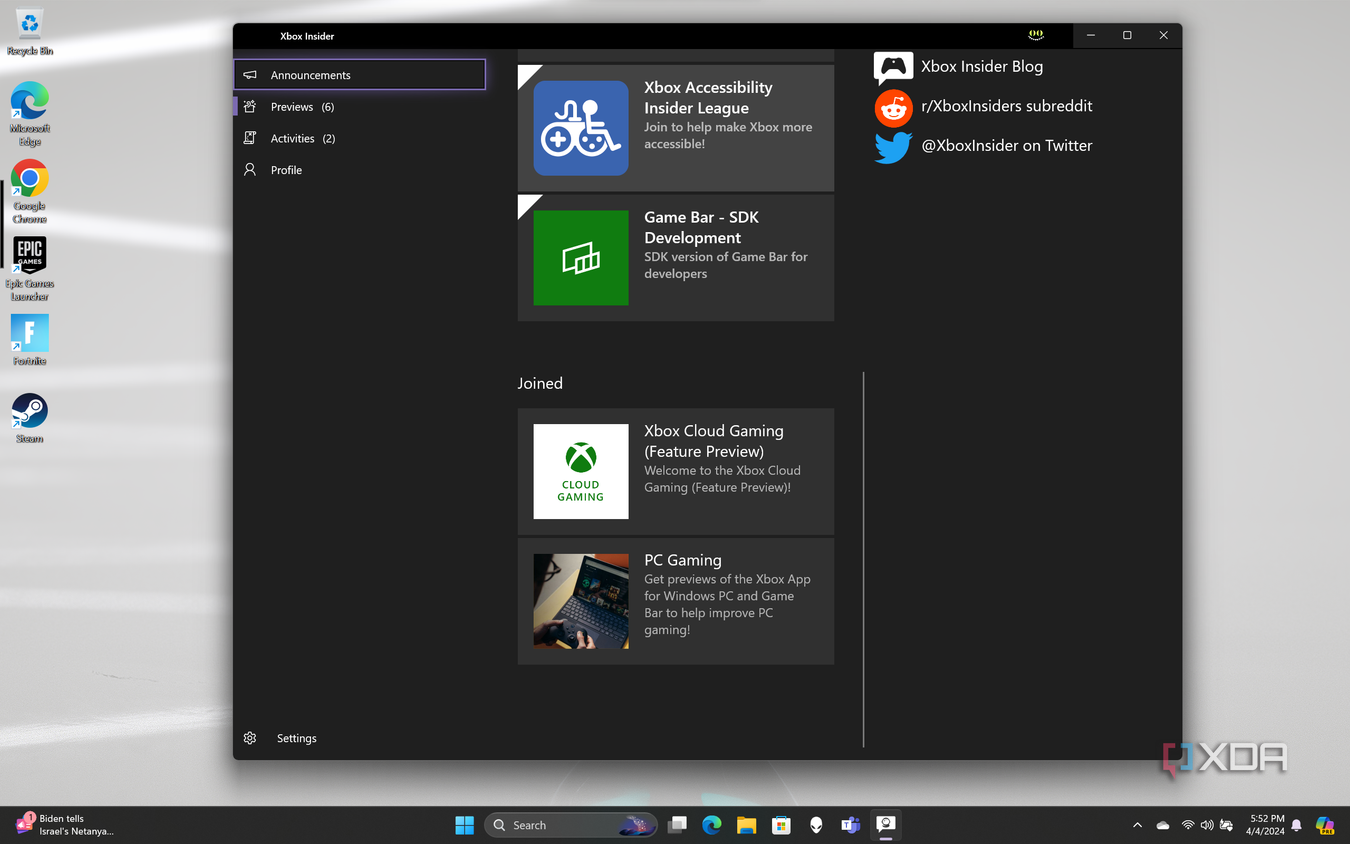Open the Announcements section
Screen dimensions: 1350x844
360,75
